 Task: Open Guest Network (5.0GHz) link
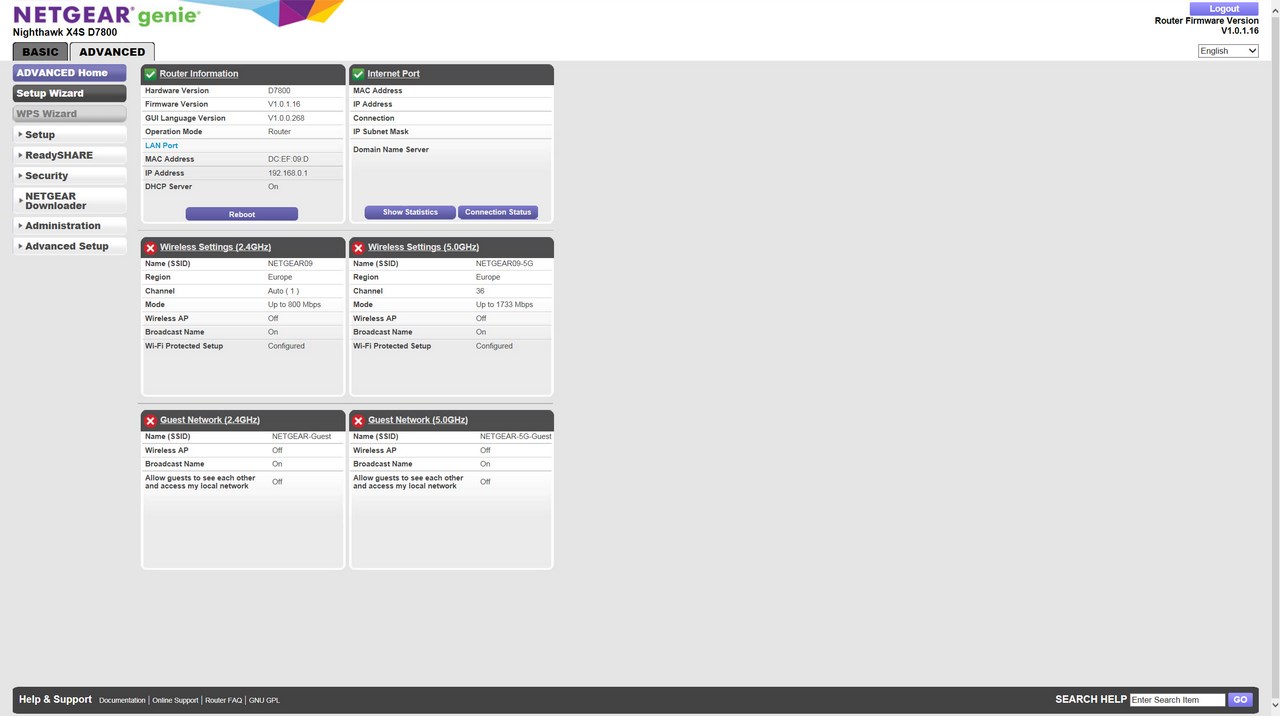pyautogui.click(x=418, y=420)
